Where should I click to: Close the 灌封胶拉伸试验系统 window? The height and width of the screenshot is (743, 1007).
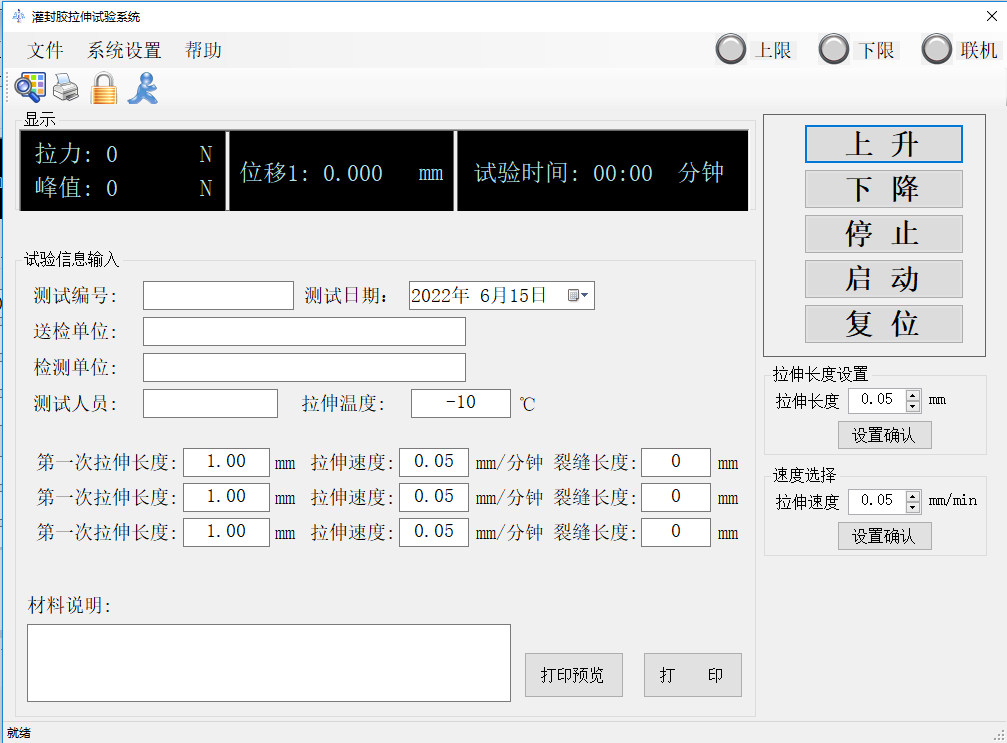[x=992, y=16]
